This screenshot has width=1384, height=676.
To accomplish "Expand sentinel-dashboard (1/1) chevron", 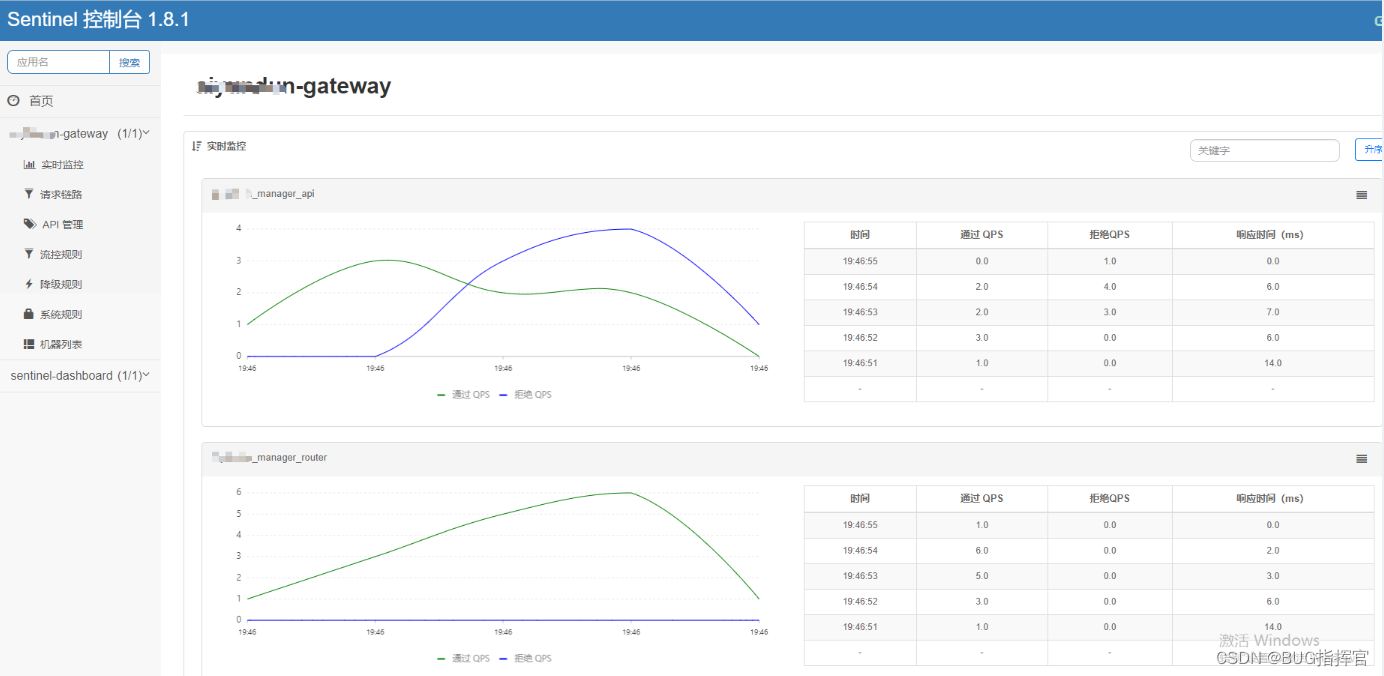I will tap(146, 375).
